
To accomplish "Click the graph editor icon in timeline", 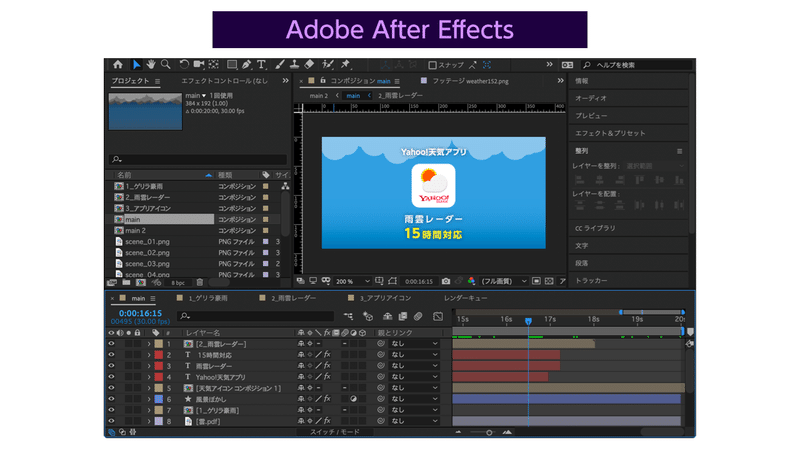I will click(x=438, y=316).
